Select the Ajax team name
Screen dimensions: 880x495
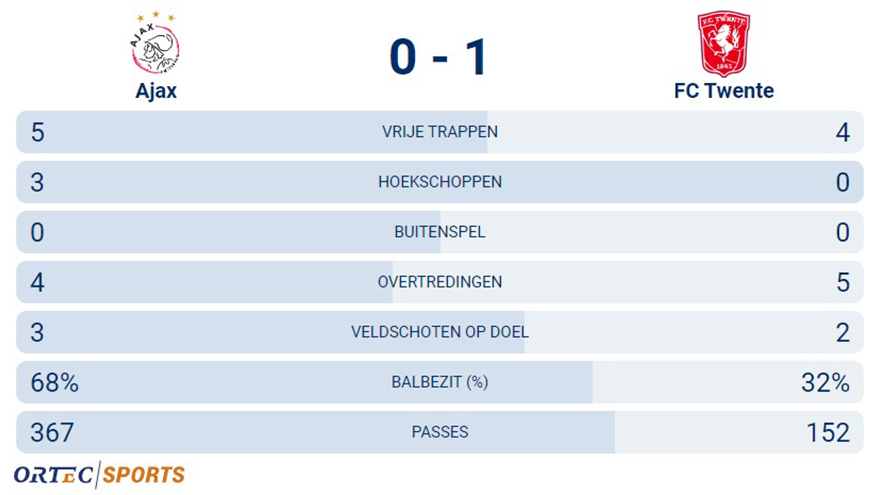tap(156, 91)
